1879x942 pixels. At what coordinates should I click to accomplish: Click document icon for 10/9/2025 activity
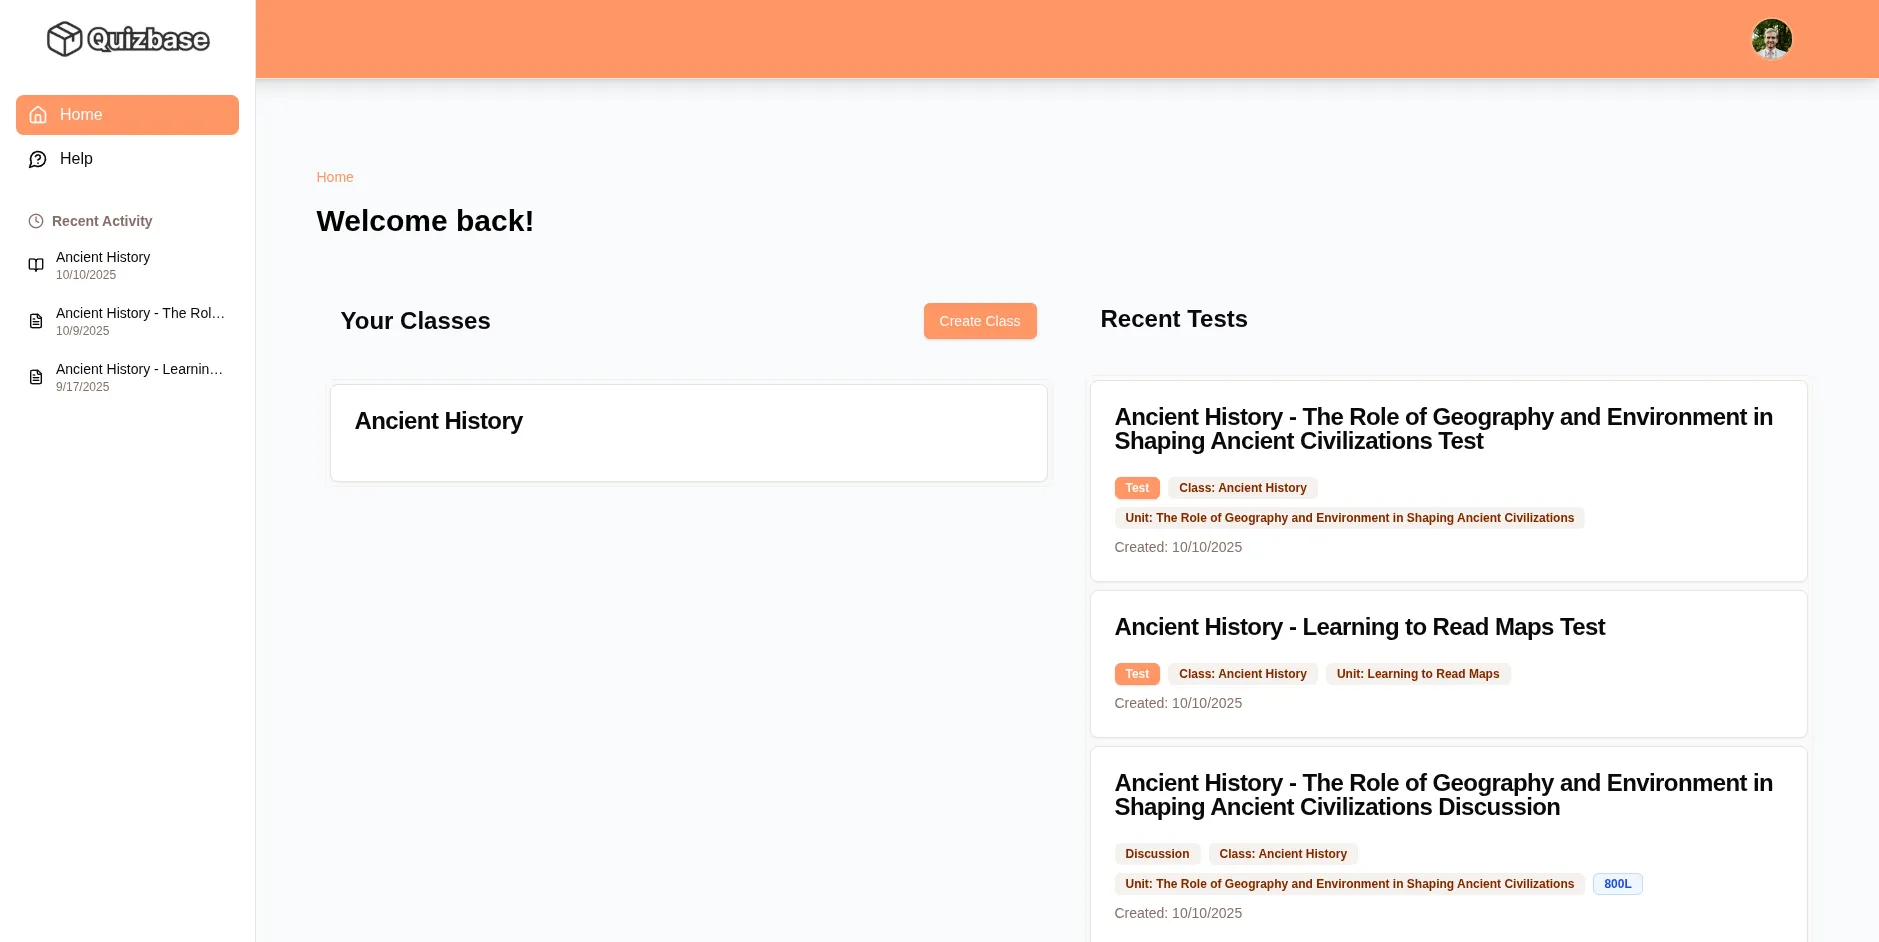coord(36,321)
